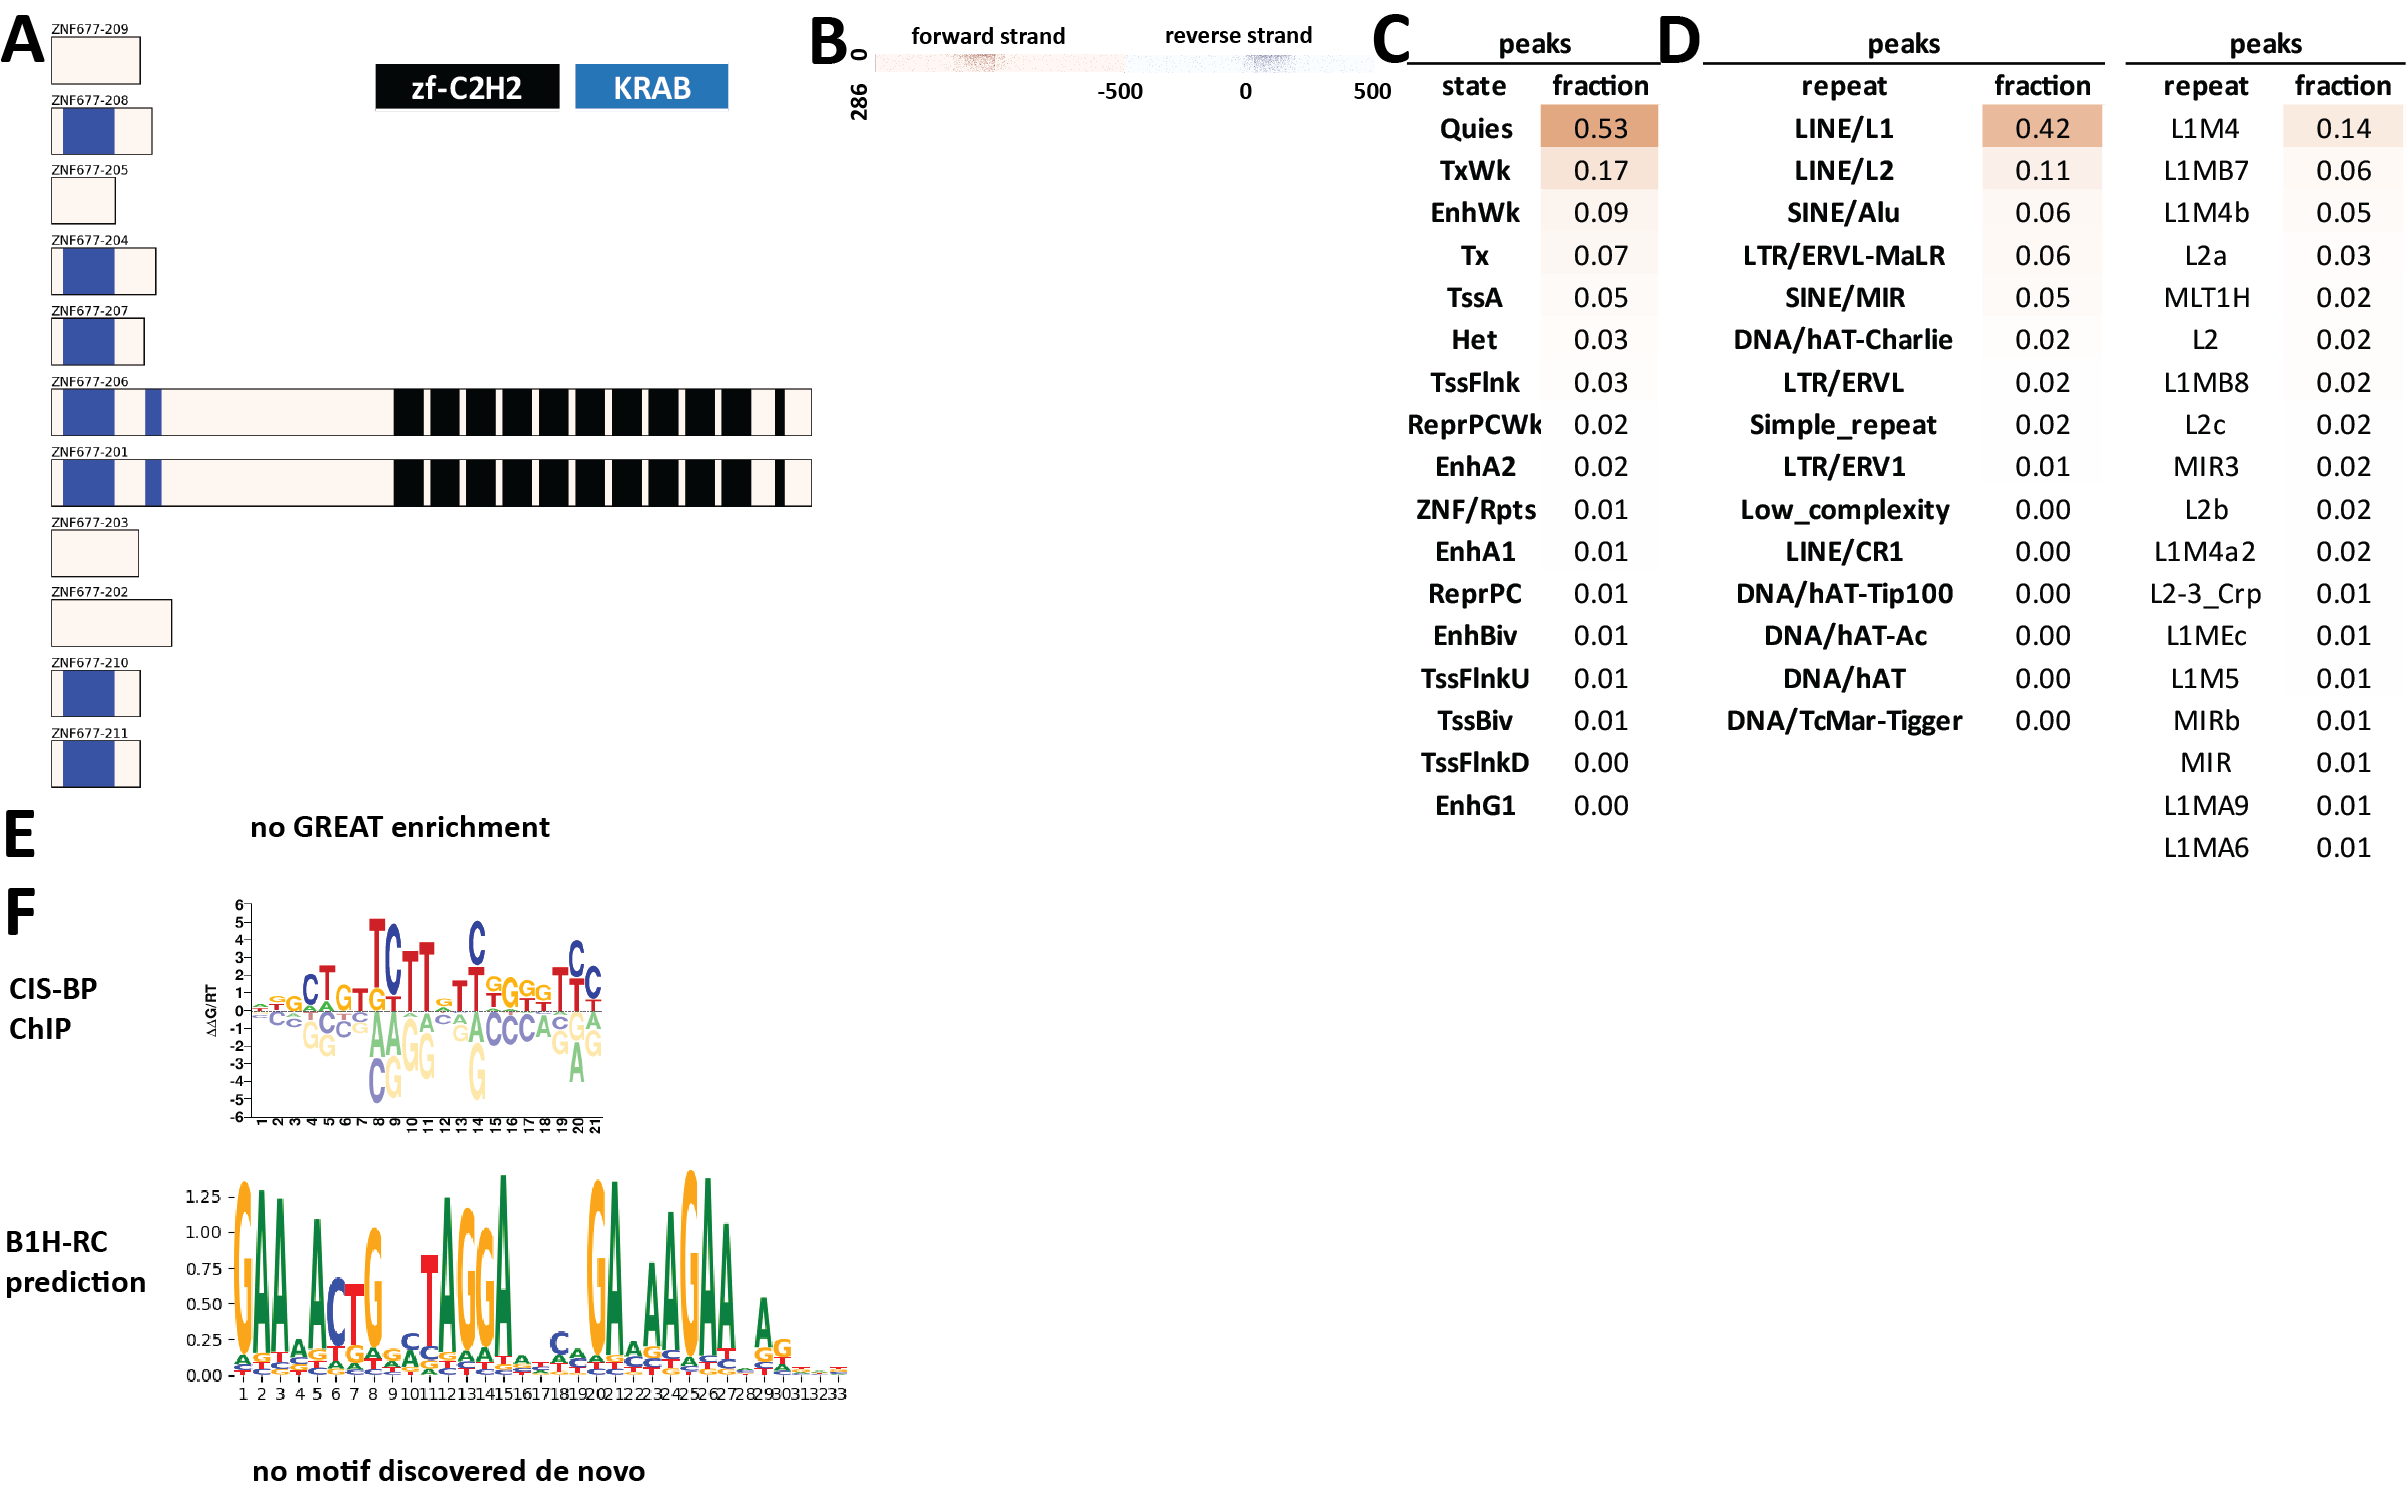2406x1493 pixels.
Task: Click the TxWk state row label
Action: (1474, 171)
